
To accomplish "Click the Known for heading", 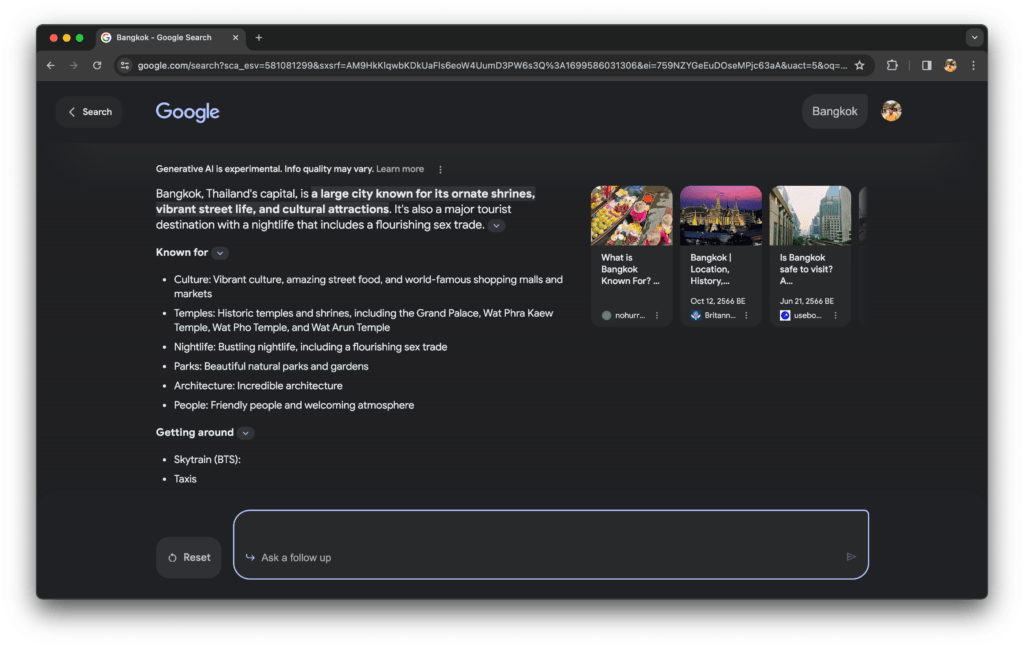I will (x=182, y=253).
